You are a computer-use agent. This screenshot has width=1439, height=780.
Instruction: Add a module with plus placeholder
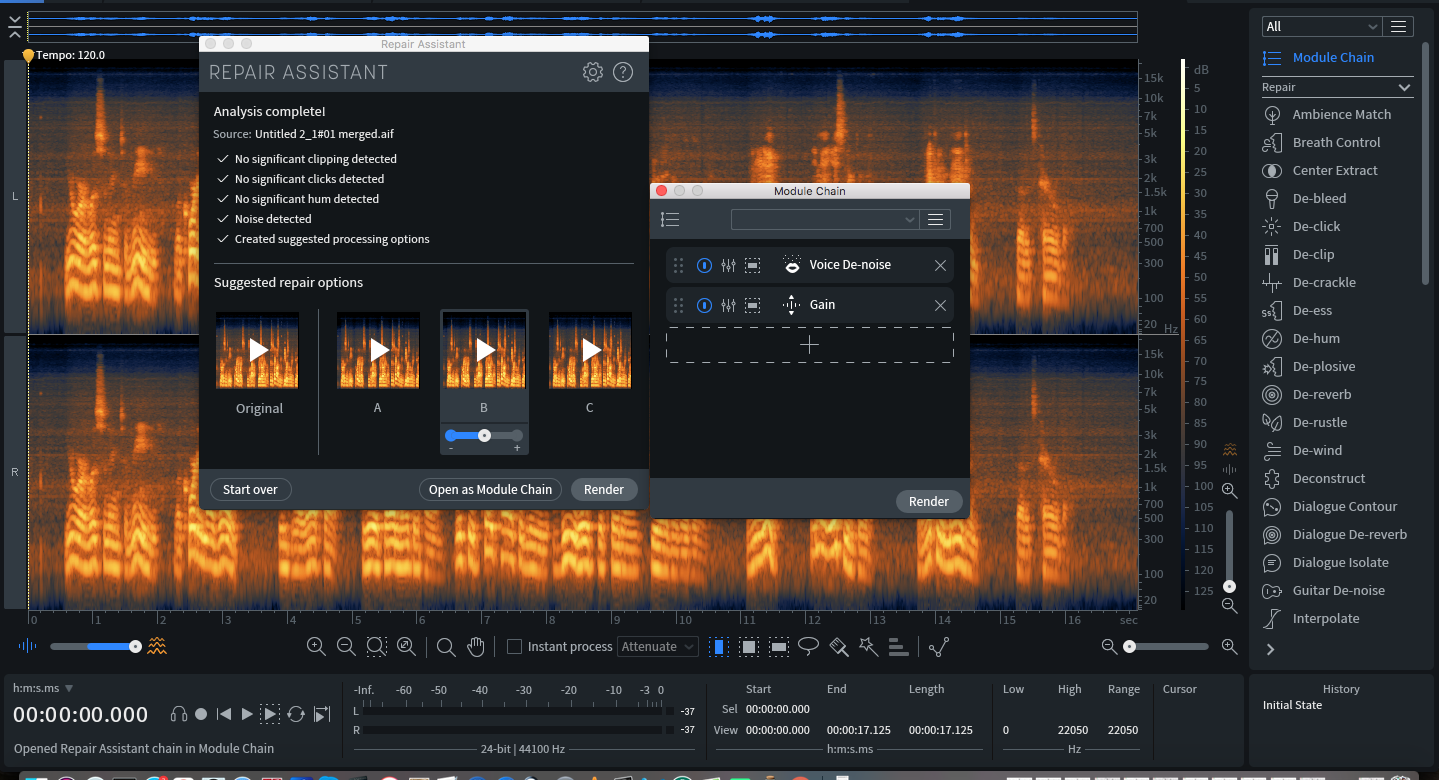point(810,345)
